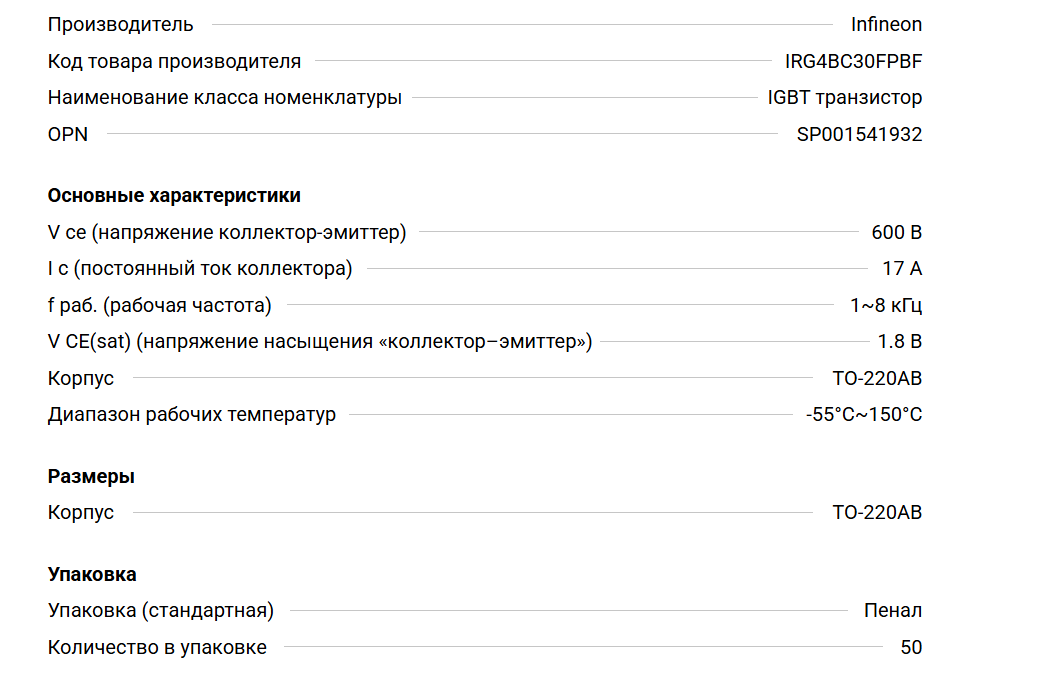This screenshot has width=1059, height=680.
Task: Click the IGBT транзистор class value
Action: click(844, 98)
